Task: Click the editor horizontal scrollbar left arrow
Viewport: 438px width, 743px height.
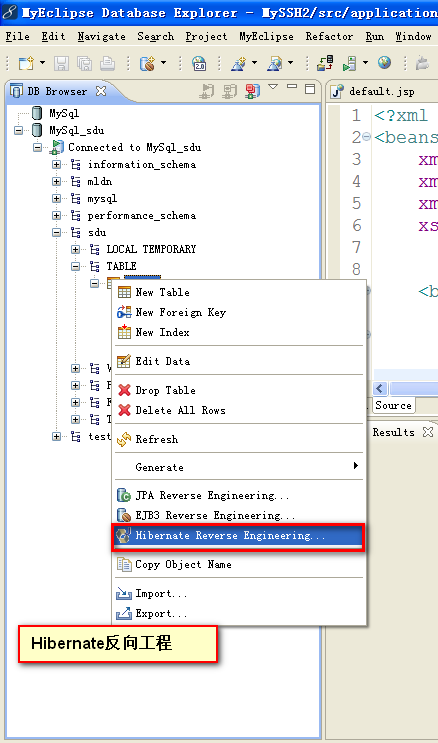Action: (380, 389)
